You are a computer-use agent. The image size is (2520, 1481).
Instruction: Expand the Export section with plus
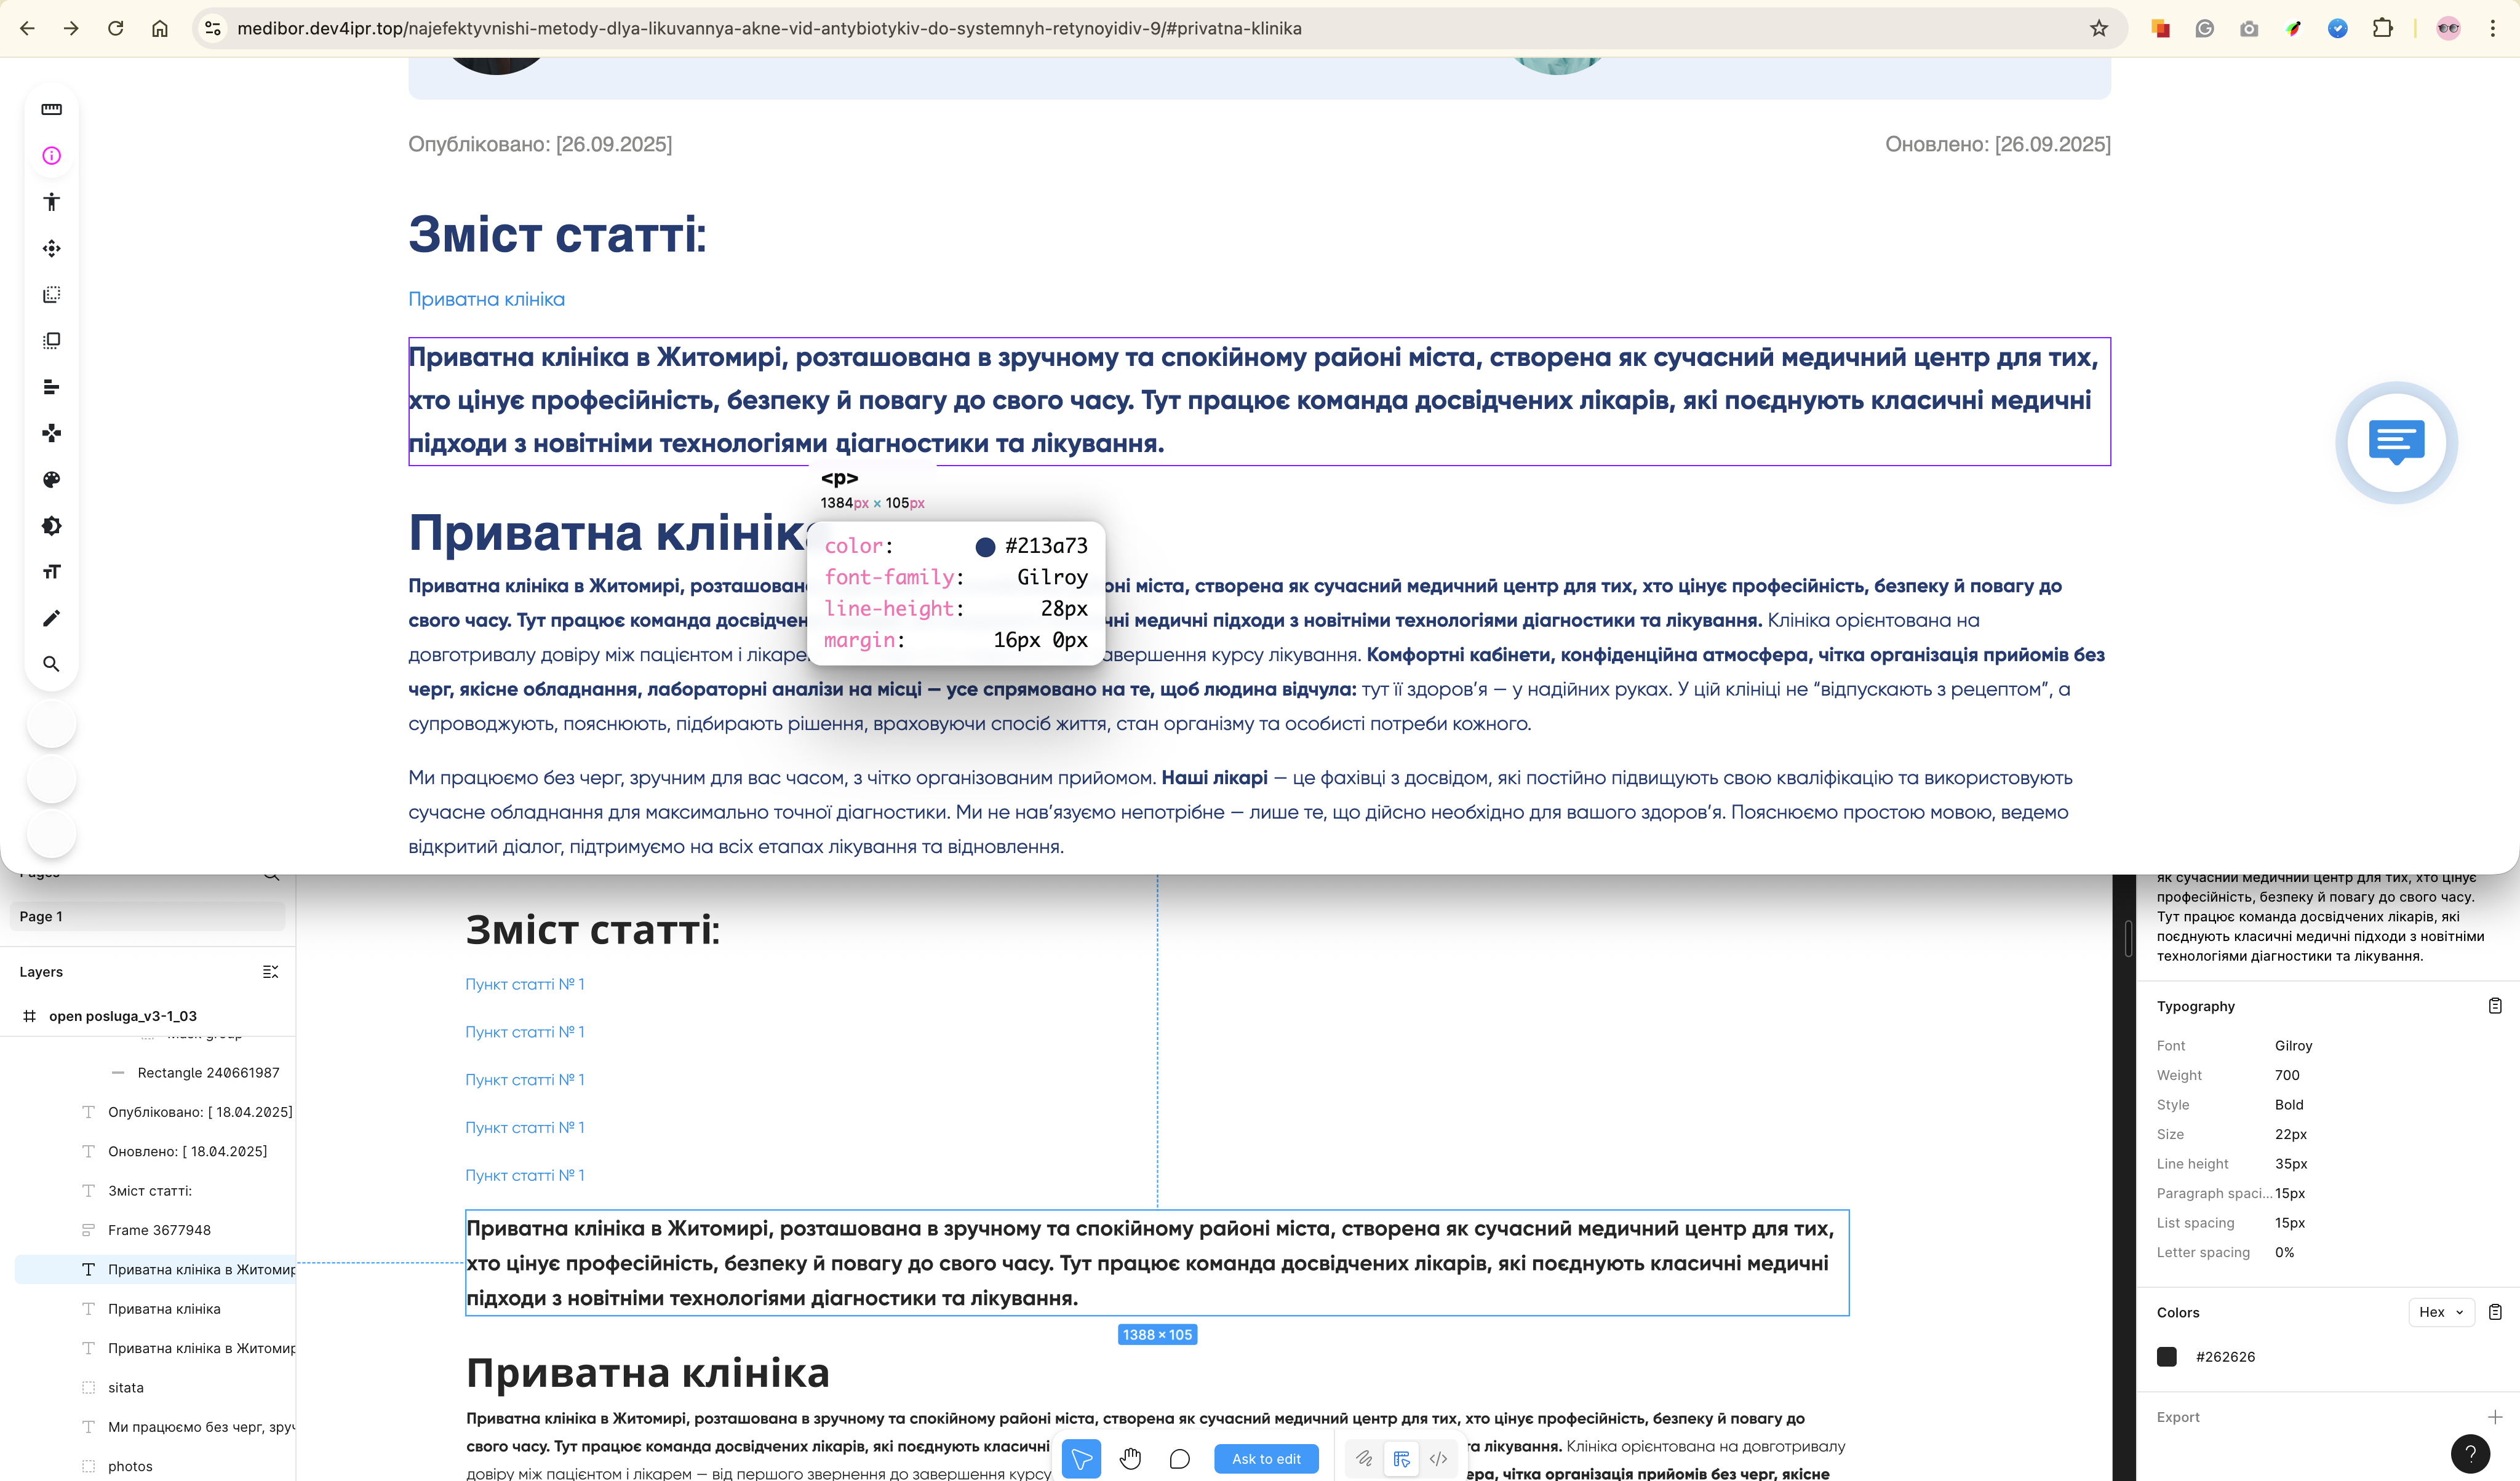tap(2494, 1417)
